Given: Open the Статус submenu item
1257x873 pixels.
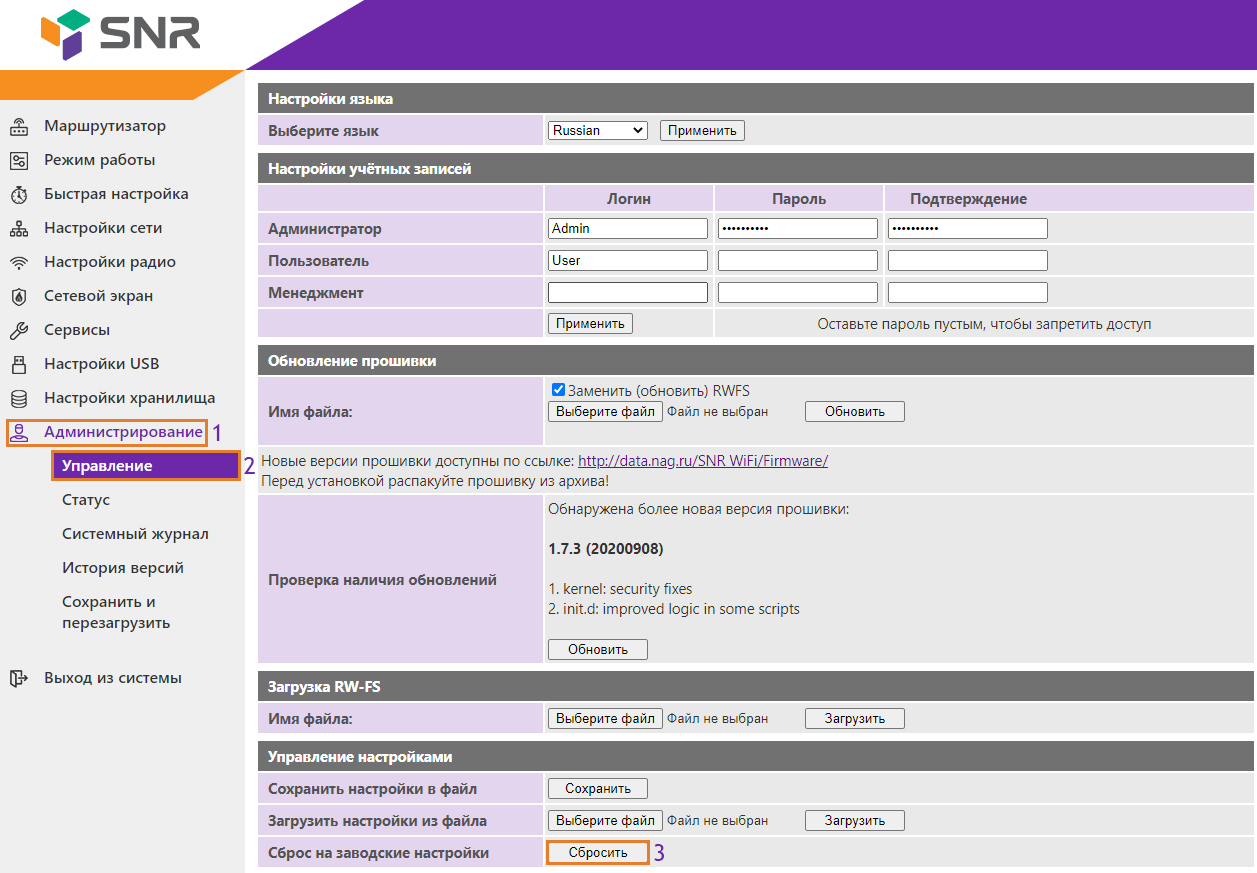Looking at the screenshot, I should click(x=86, y=500).
